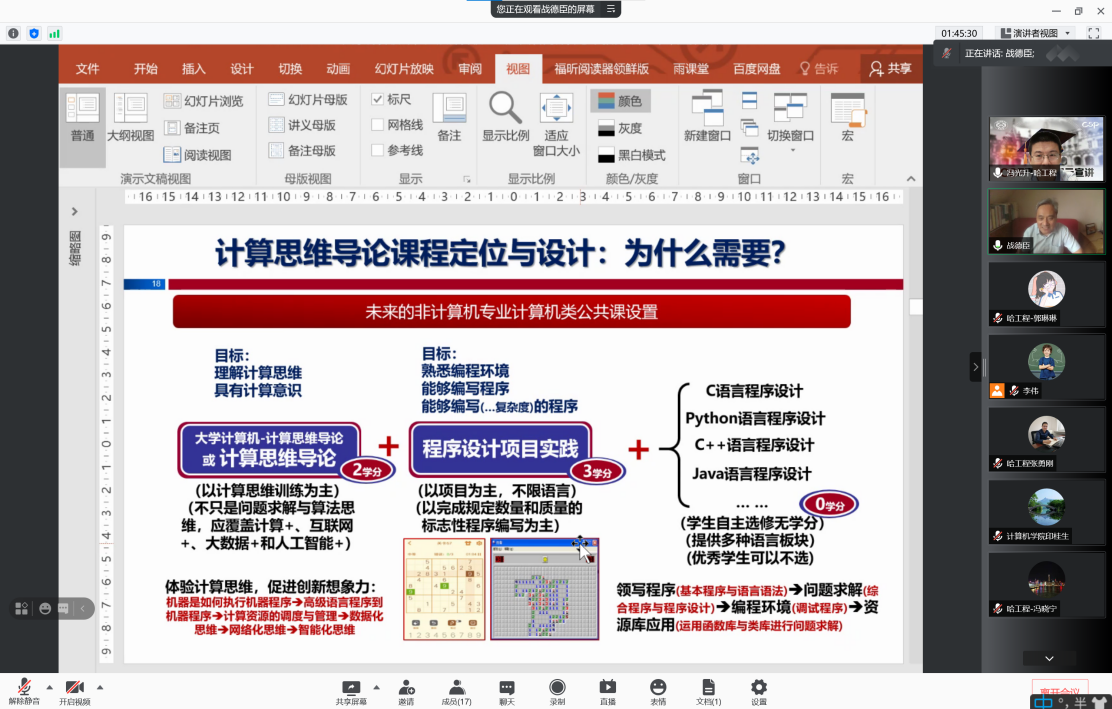Open audio options arrow beside 解除静音
The width and height of the screenshot is (1112, 709).
click(49, 687)
